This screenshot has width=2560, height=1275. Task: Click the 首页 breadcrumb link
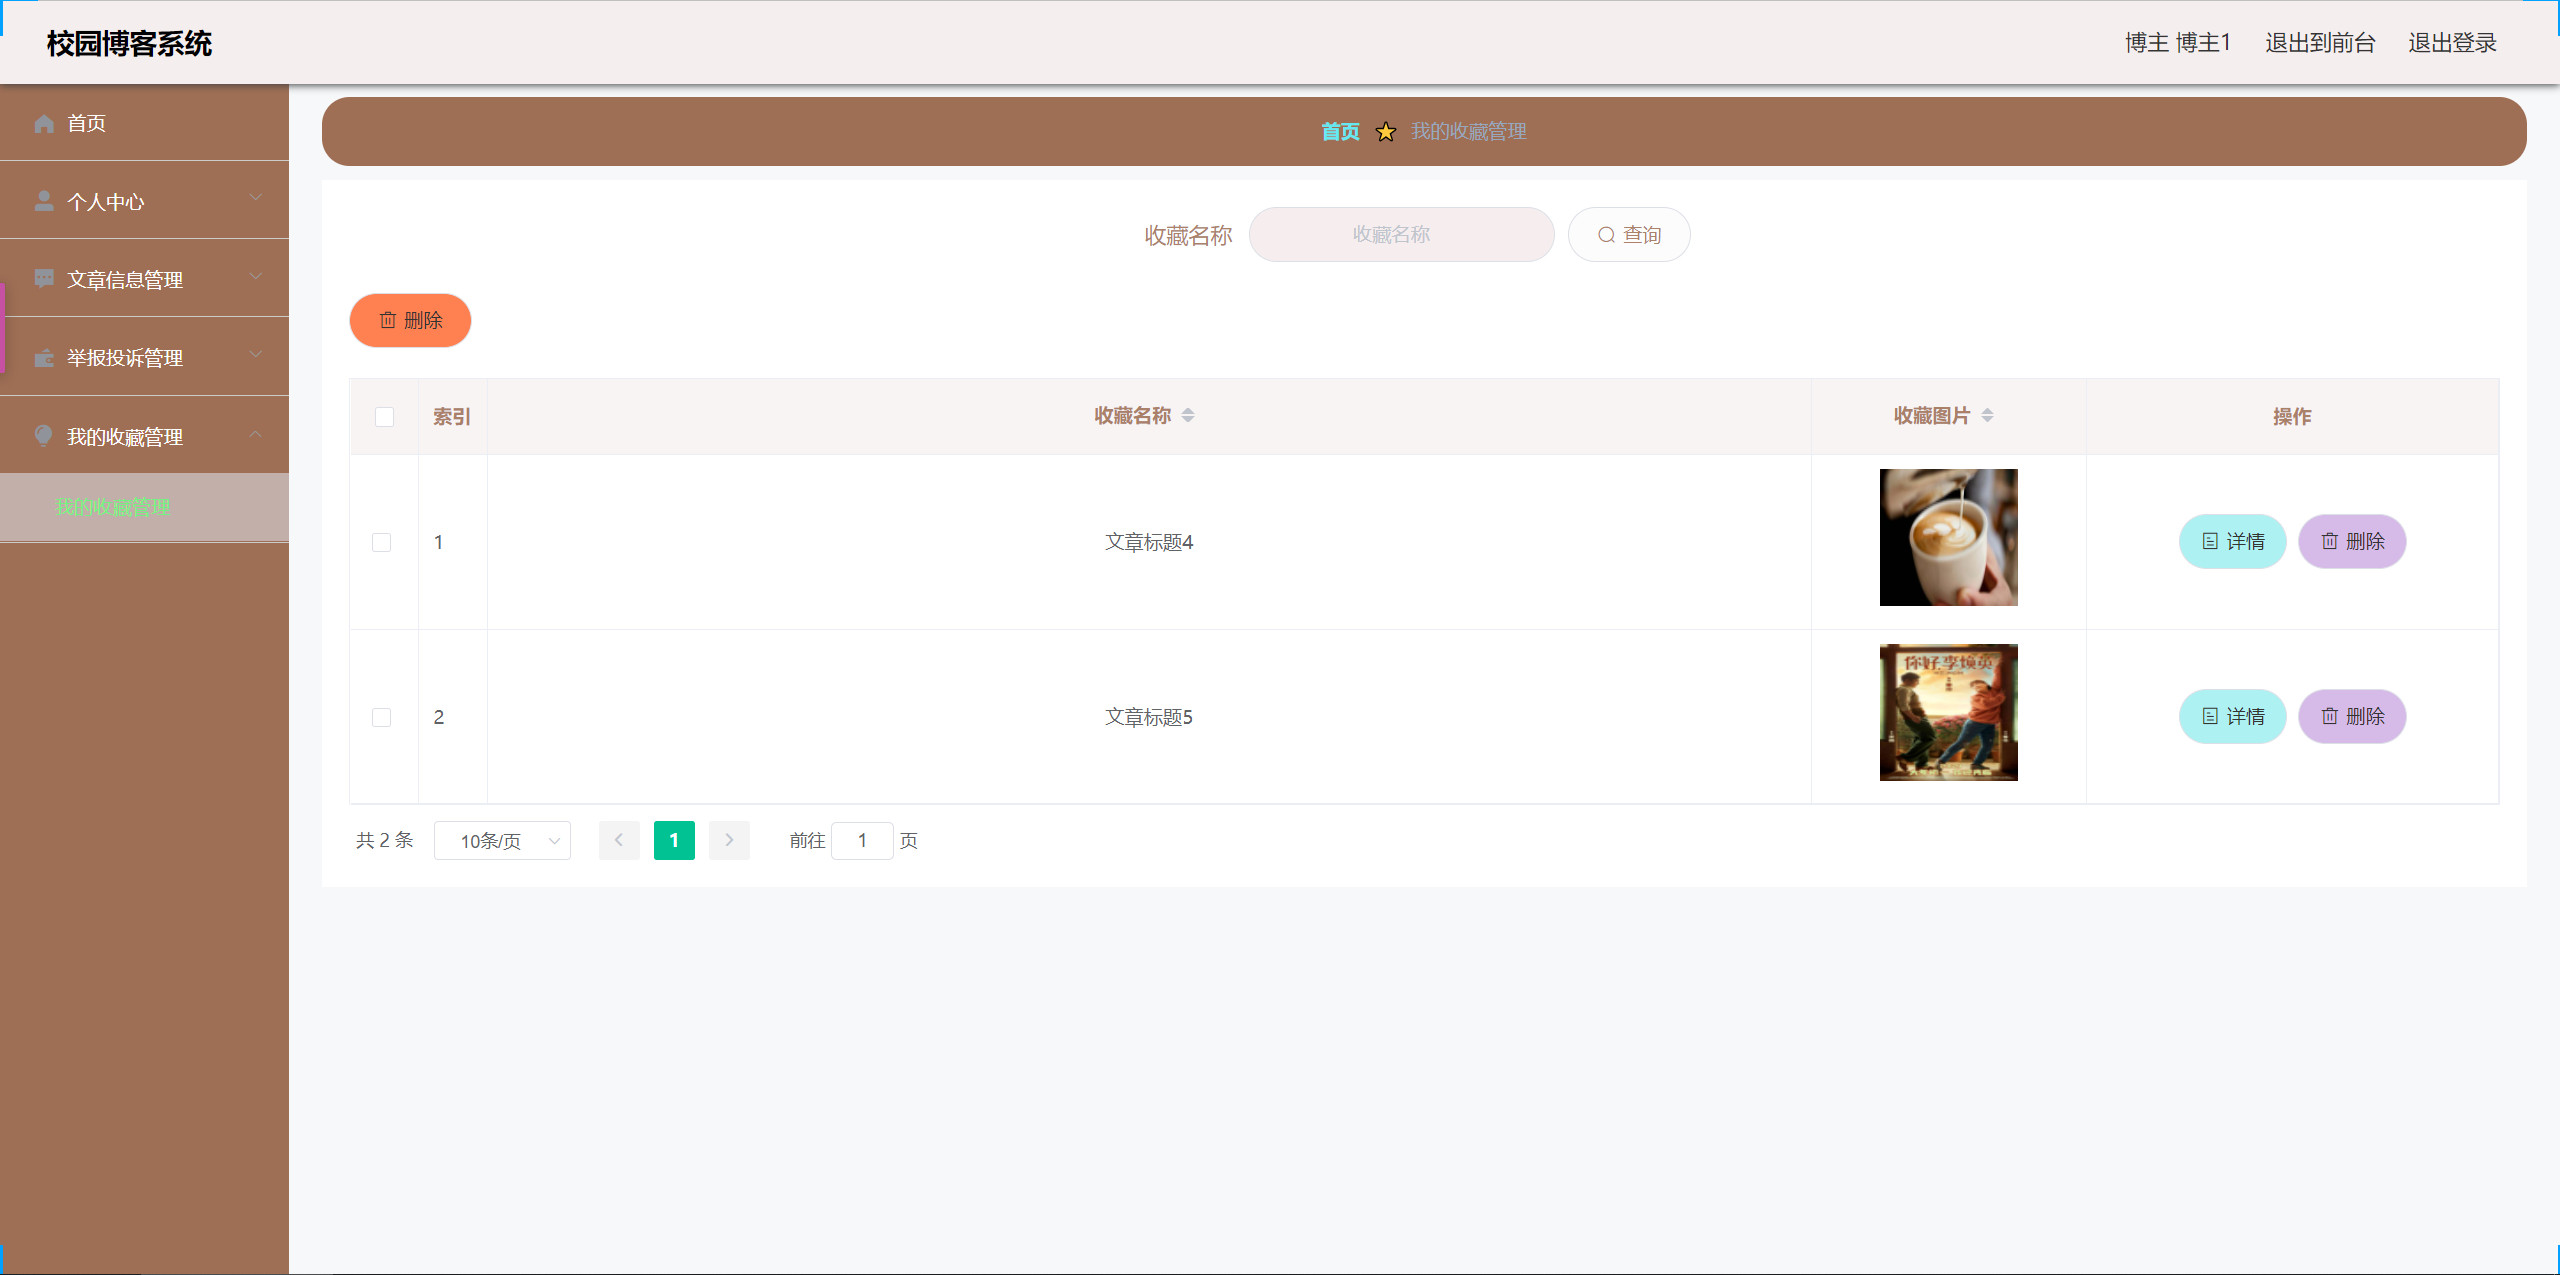(1340, 131)
